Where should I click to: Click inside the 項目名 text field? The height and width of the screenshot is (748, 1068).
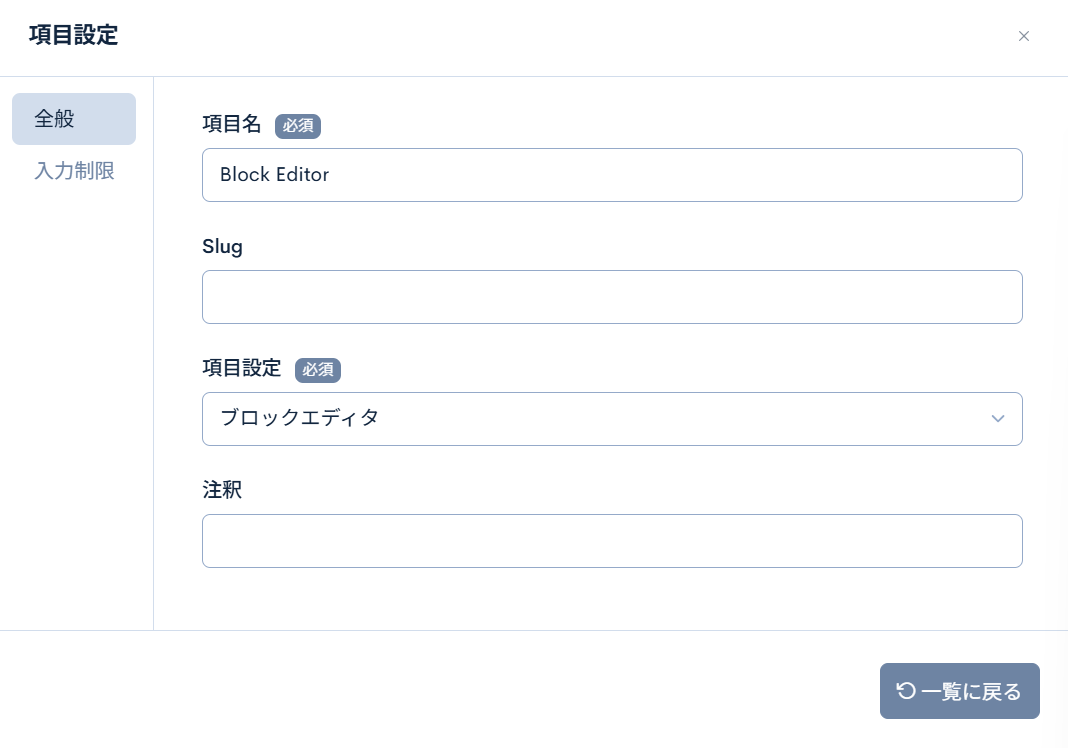(x=612, y=175)
